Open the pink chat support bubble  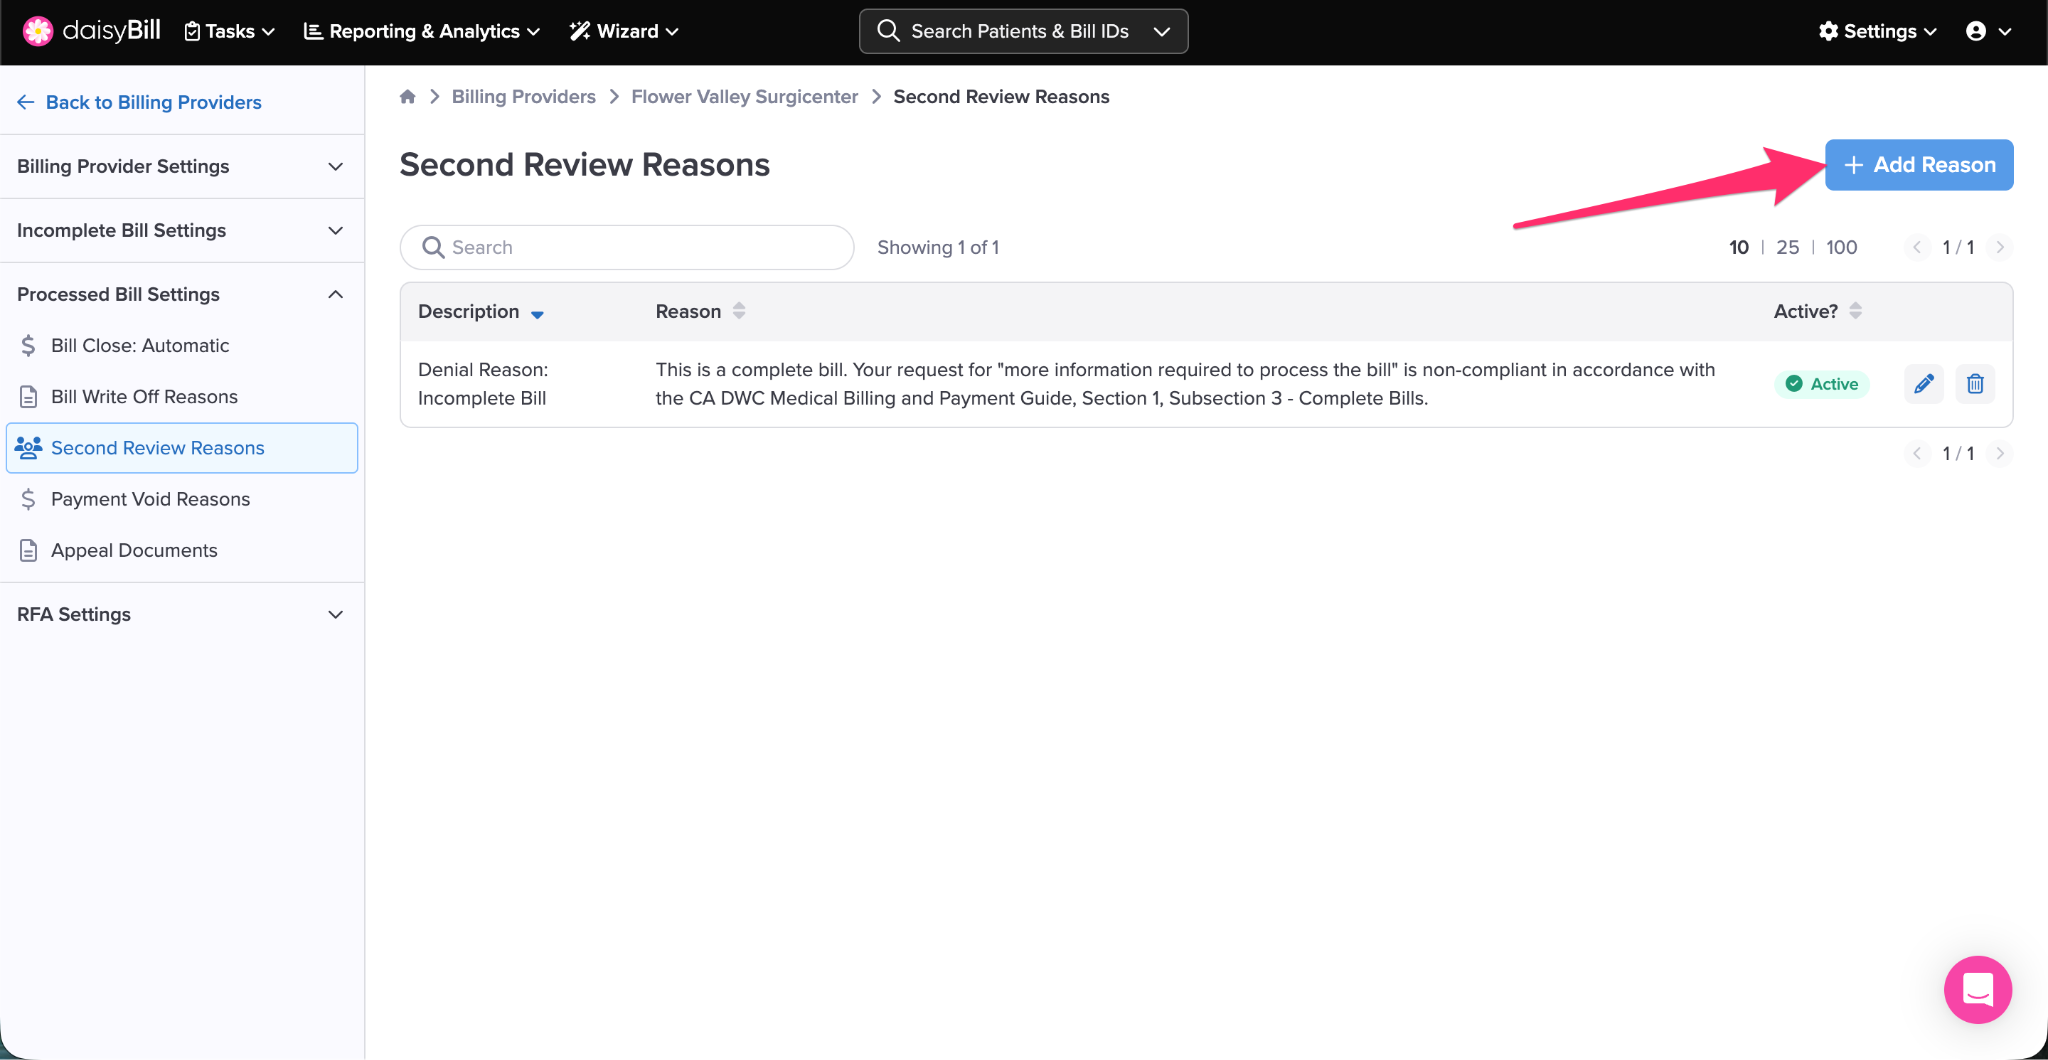point(1977,990)
